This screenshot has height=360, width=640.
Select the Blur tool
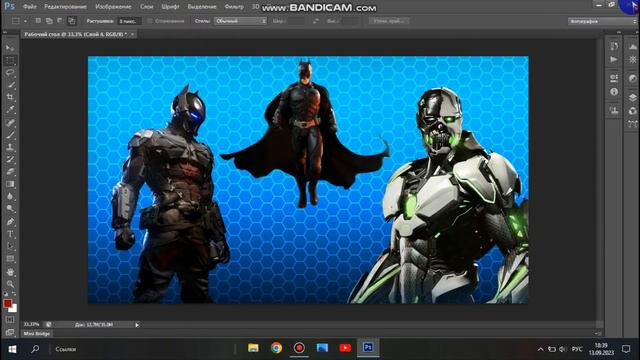click(x=10, y=196)
